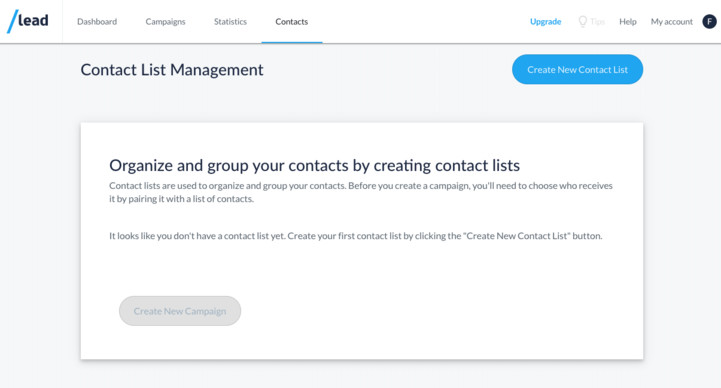Viewport: 721px width, 388px height.
Task: Select the Contacts tab
Action: click(x=292, y=22)
